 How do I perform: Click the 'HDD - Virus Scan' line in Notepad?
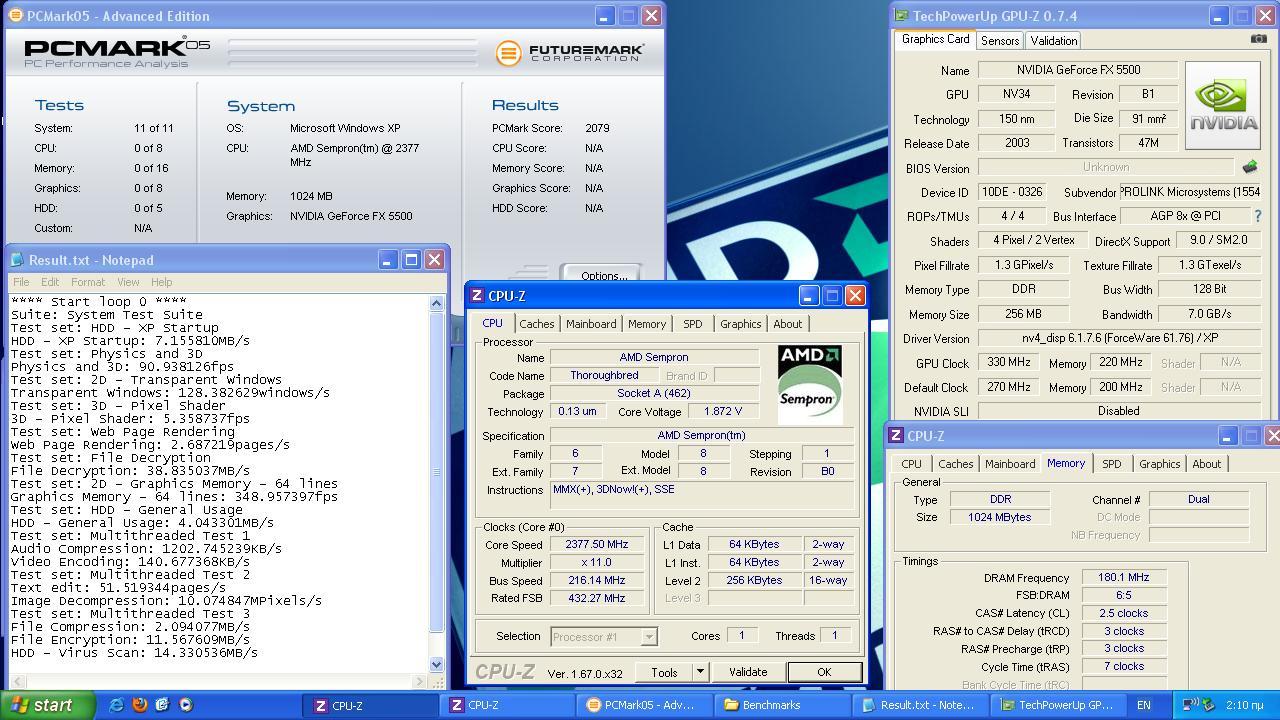click(134, 653)
